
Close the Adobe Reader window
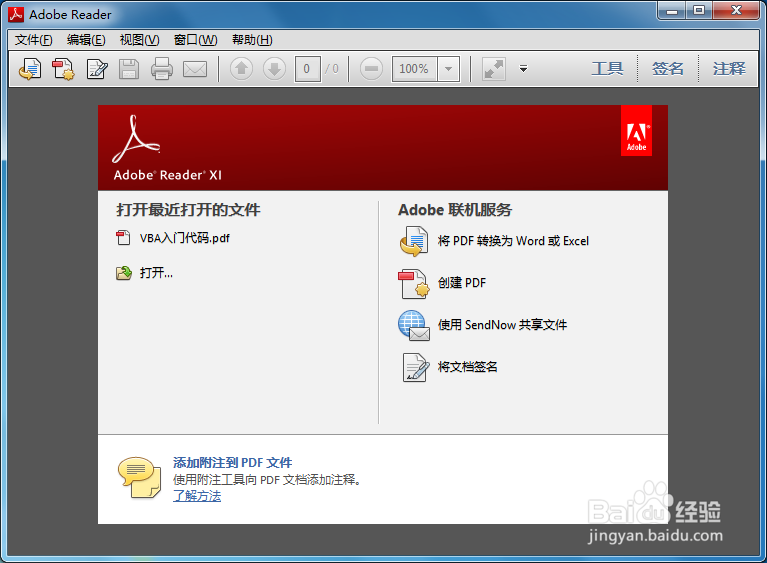736,11
